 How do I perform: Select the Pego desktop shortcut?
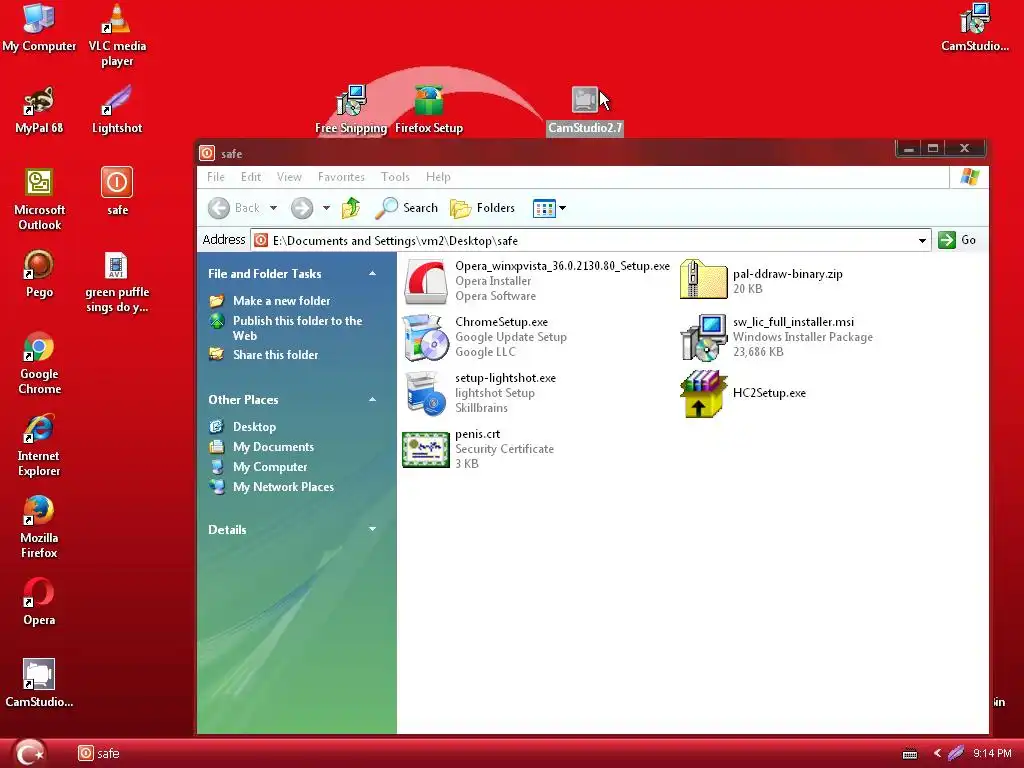tap(39, 273)
